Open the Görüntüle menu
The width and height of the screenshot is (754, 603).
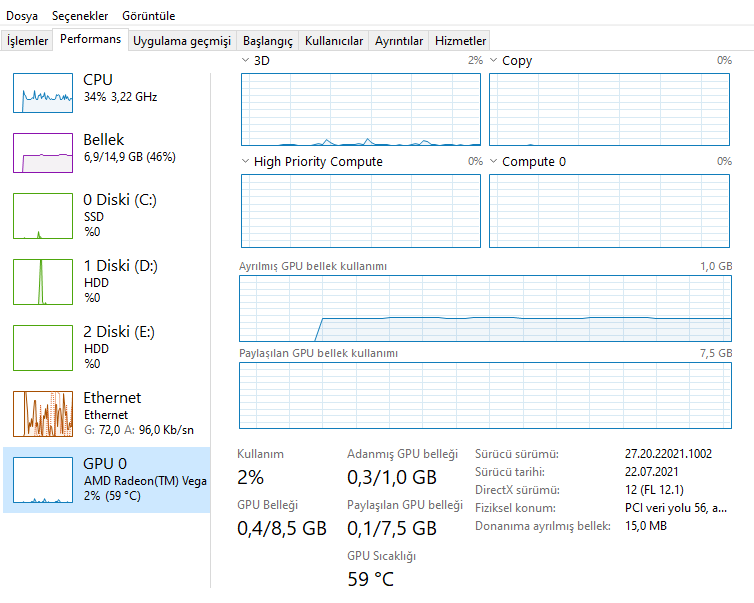[x=148, y=16]
